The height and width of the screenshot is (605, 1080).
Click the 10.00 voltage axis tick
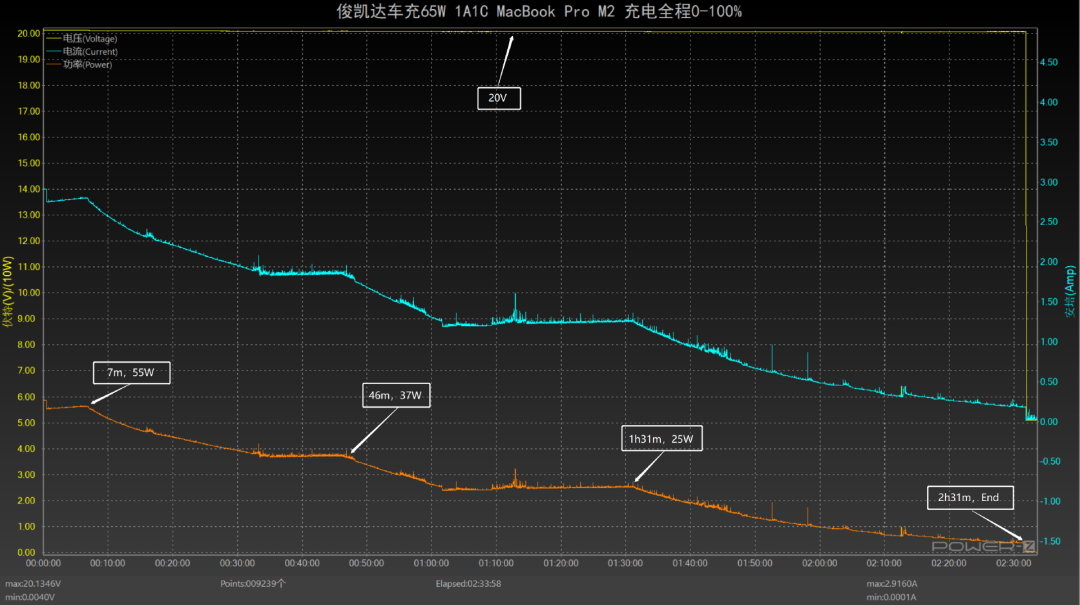pos(29,293)
